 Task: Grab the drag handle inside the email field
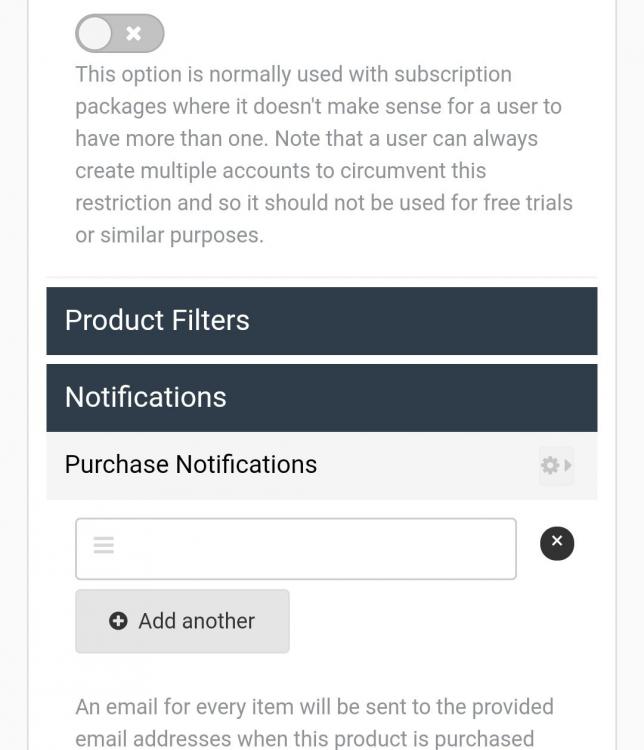(x=104, y=546)
